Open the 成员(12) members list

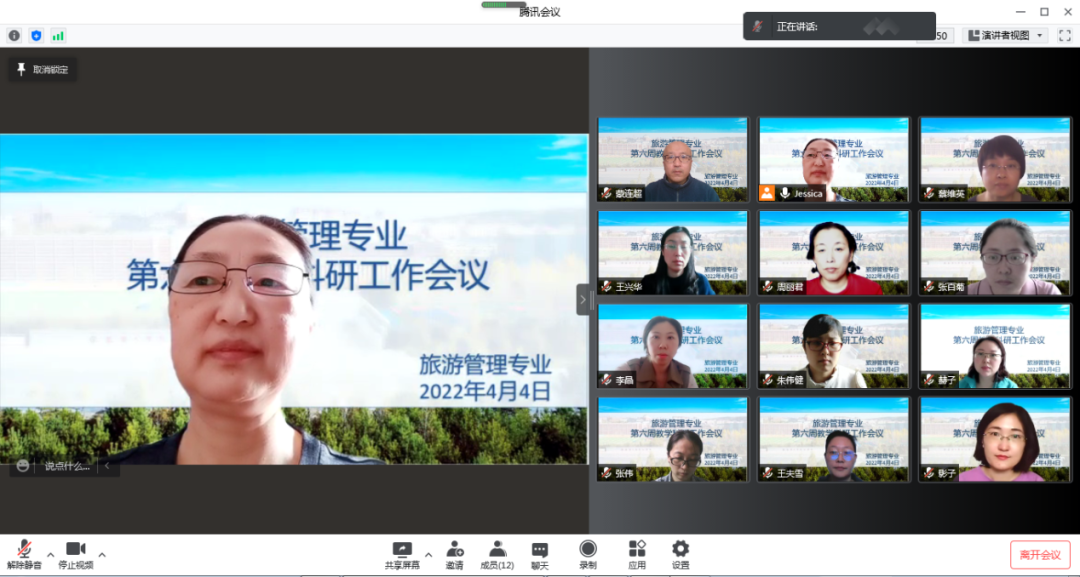tap(497, 554)
